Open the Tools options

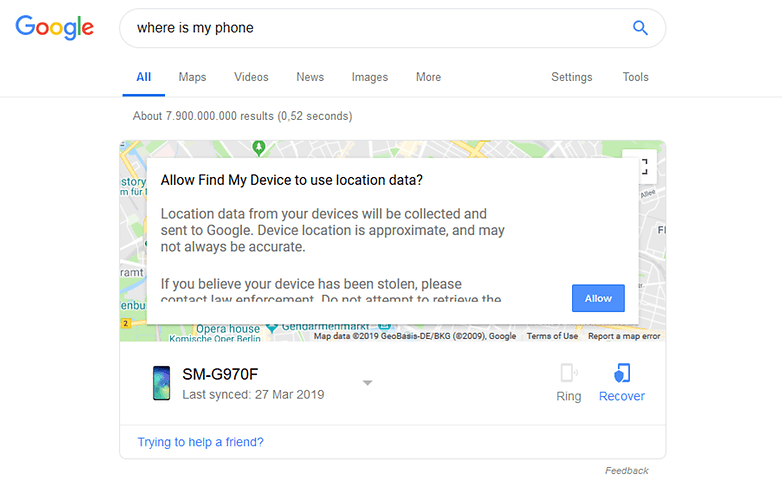[x=635, y=77]
